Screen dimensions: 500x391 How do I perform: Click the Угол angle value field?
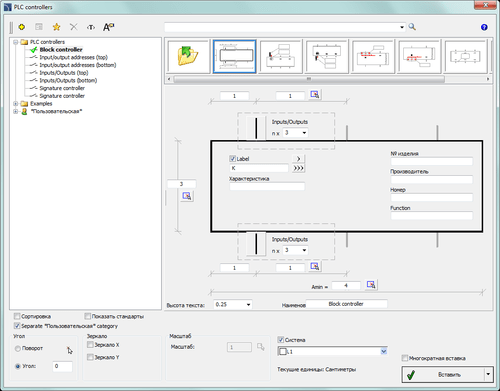click(x=63, y=366)
